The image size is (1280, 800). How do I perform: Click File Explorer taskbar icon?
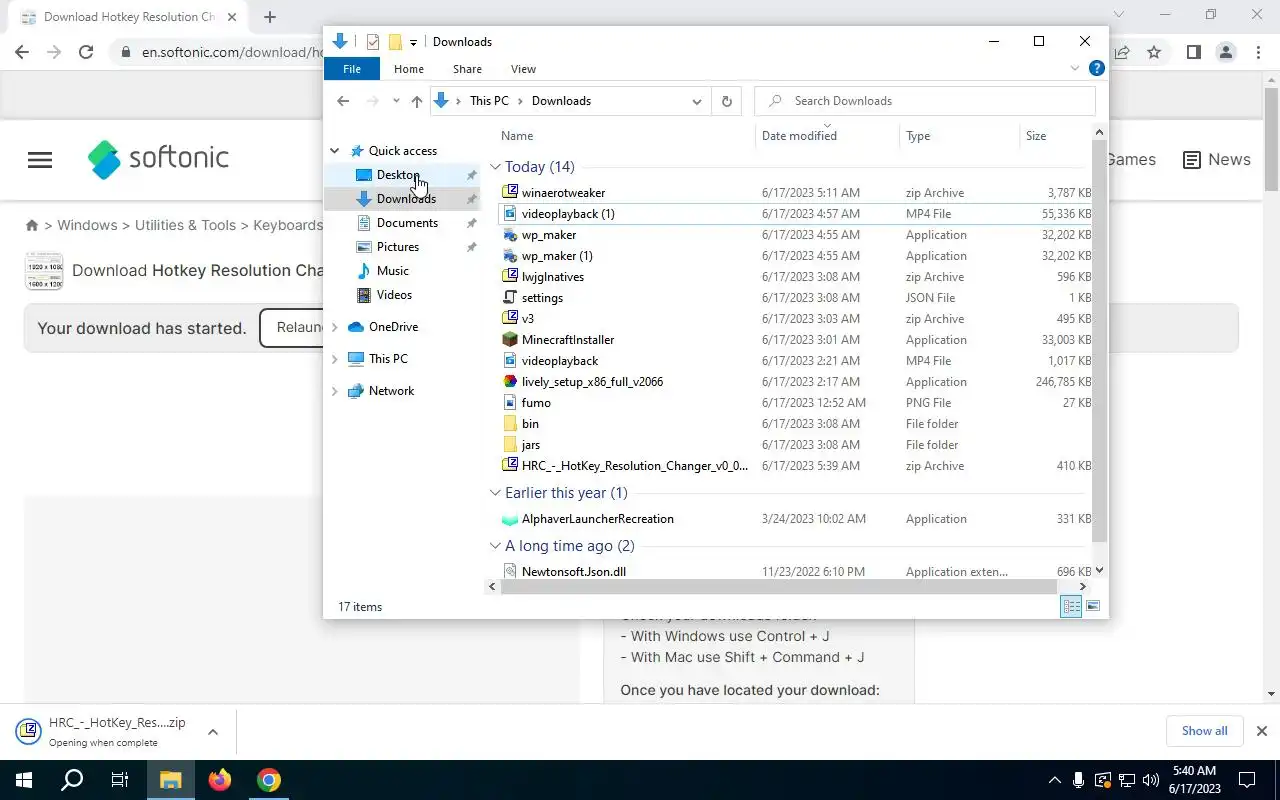point(170,780)
